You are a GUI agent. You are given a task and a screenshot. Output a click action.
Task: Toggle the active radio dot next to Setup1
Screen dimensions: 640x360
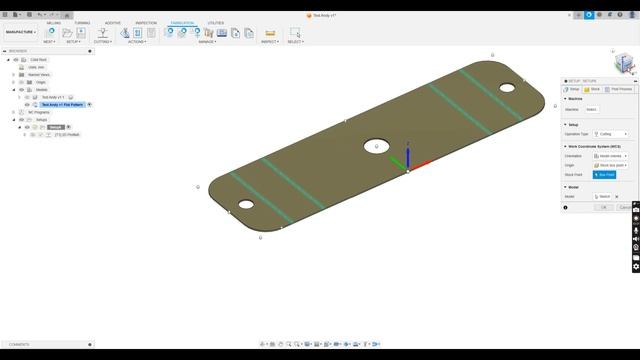pyautogui.click(x=69, y=127)
